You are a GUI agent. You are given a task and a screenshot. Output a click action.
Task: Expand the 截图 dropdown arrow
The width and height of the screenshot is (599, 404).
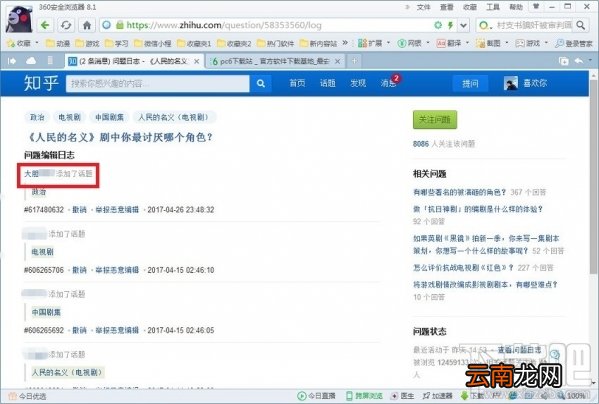point(507,43)
